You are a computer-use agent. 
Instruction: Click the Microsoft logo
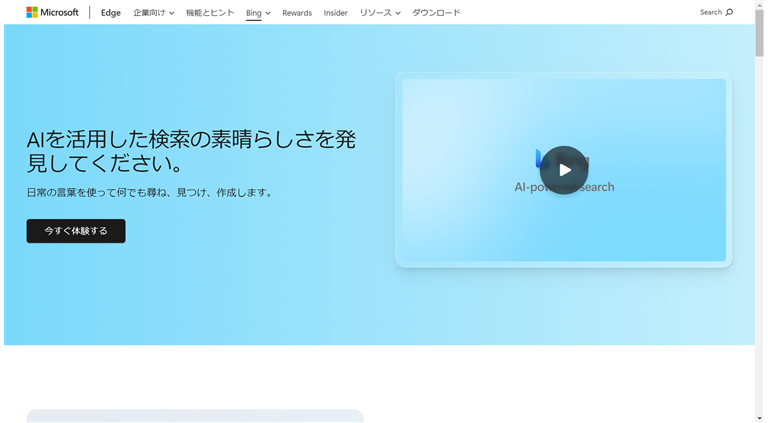(52, 12)
